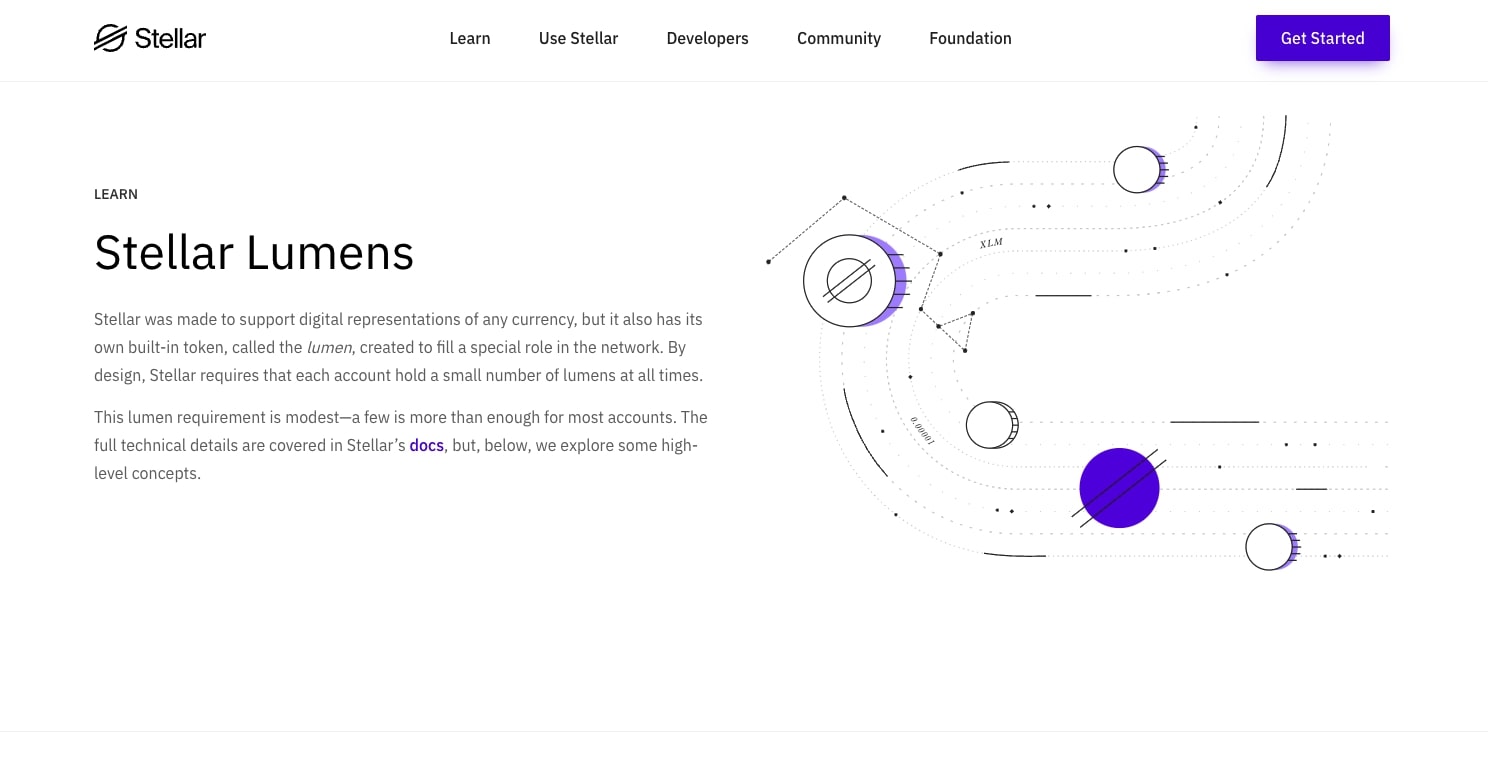Click the italic word lumen in text
Viewport: 1488px width, 761px height.
point(329,347)
